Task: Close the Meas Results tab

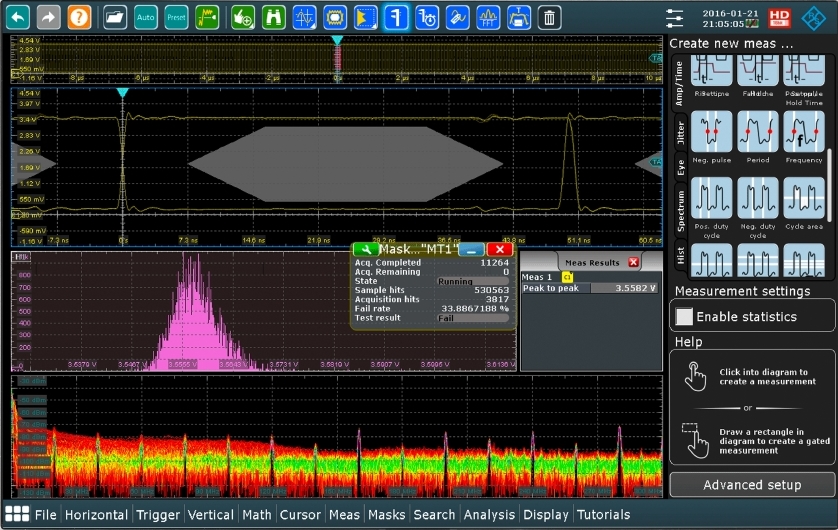Action: pos(633,262)
